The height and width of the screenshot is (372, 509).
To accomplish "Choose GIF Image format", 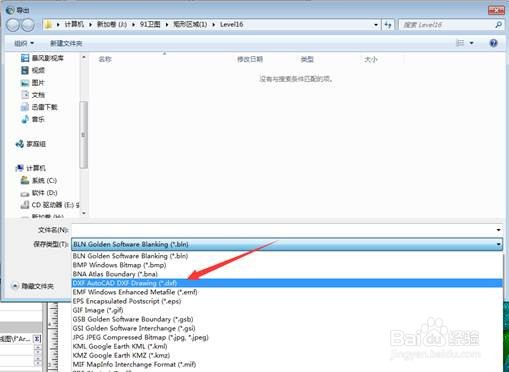I will tap(287, 310).
